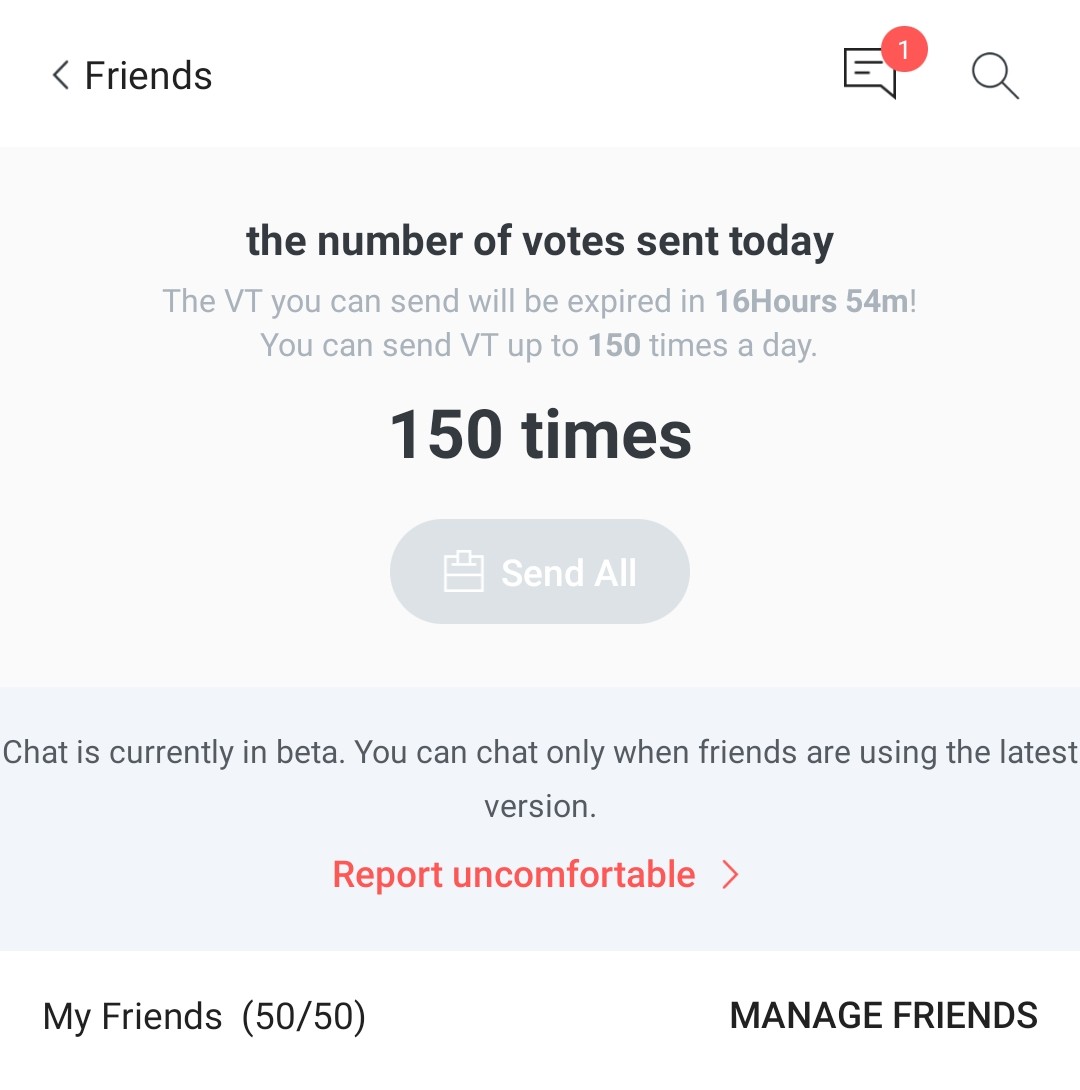This screenshot has width=1080, height=1090.
Task: Expand the chevron next to Report uncomfortable
Action: [x=730, y=875]
